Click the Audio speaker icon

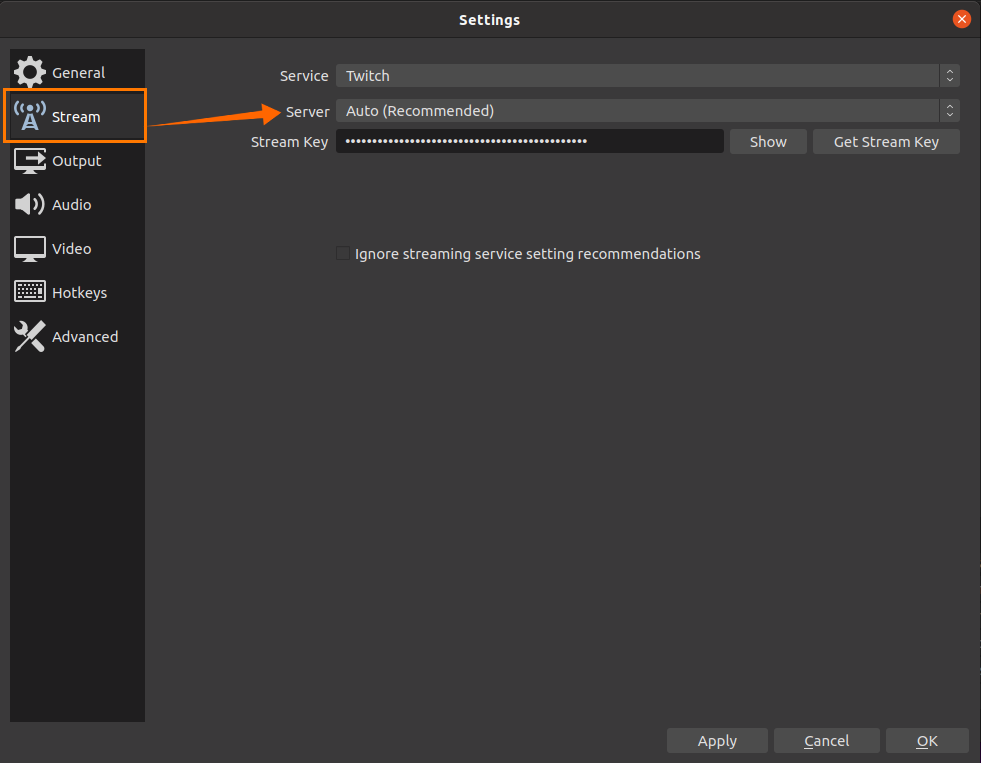29,205
